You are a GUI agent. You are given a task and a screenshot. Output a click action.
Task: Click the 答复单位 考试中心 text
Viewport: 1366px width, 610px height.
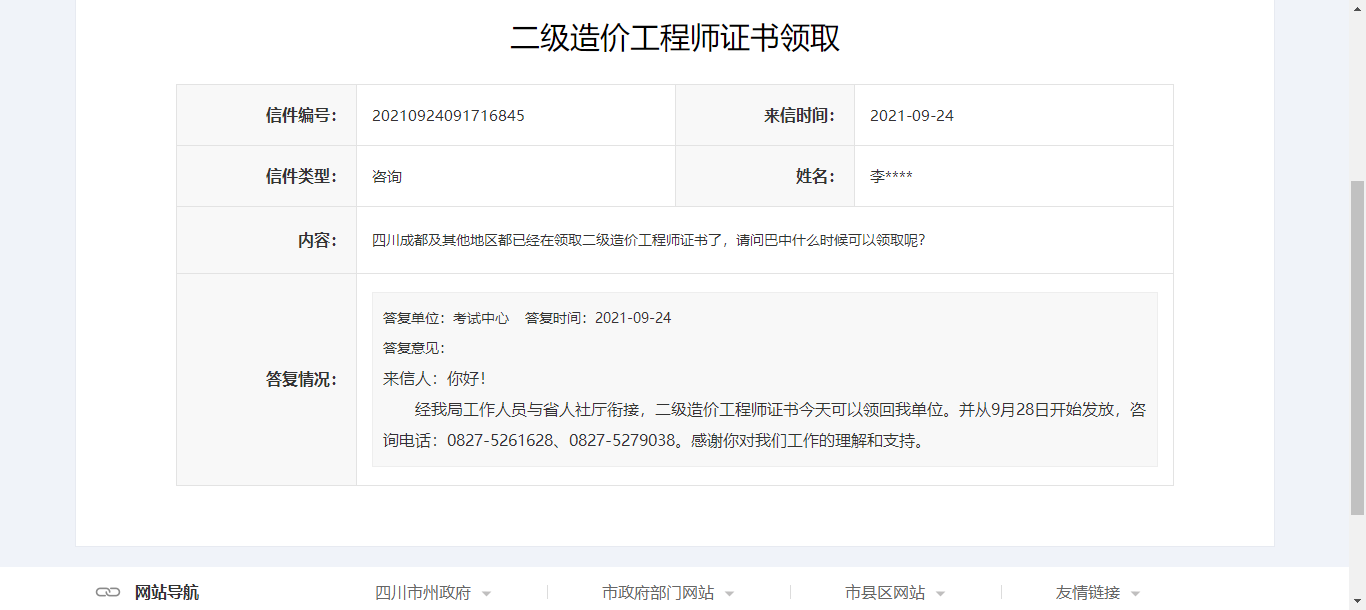pyautogui.click(x=446, y=318)
